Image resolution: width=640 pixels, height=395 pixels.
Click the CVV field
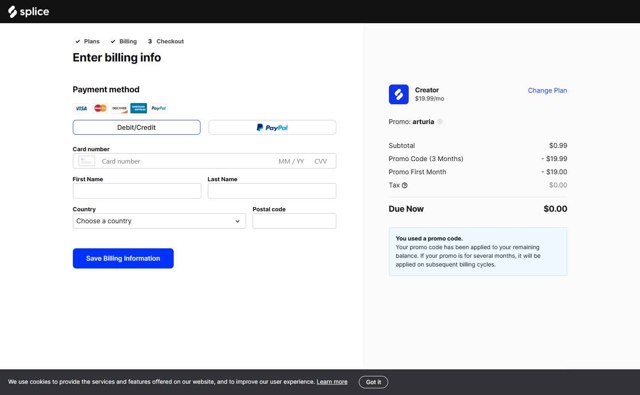320,161
